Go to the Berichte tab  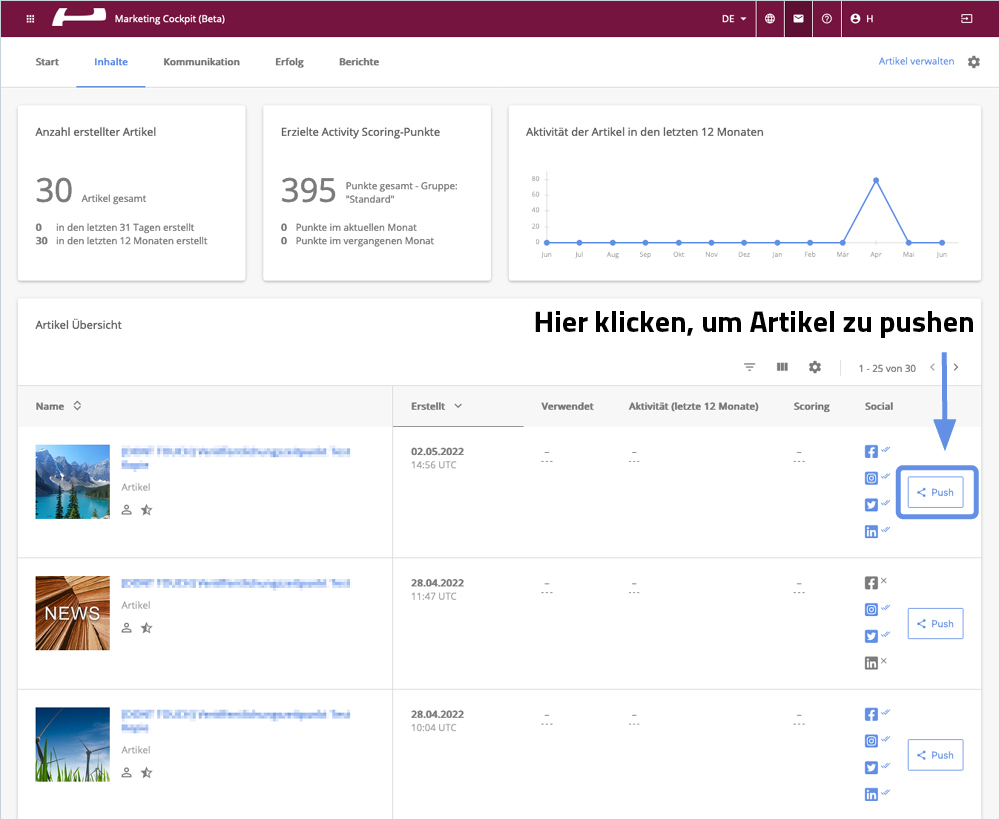(x=359, y=62)
